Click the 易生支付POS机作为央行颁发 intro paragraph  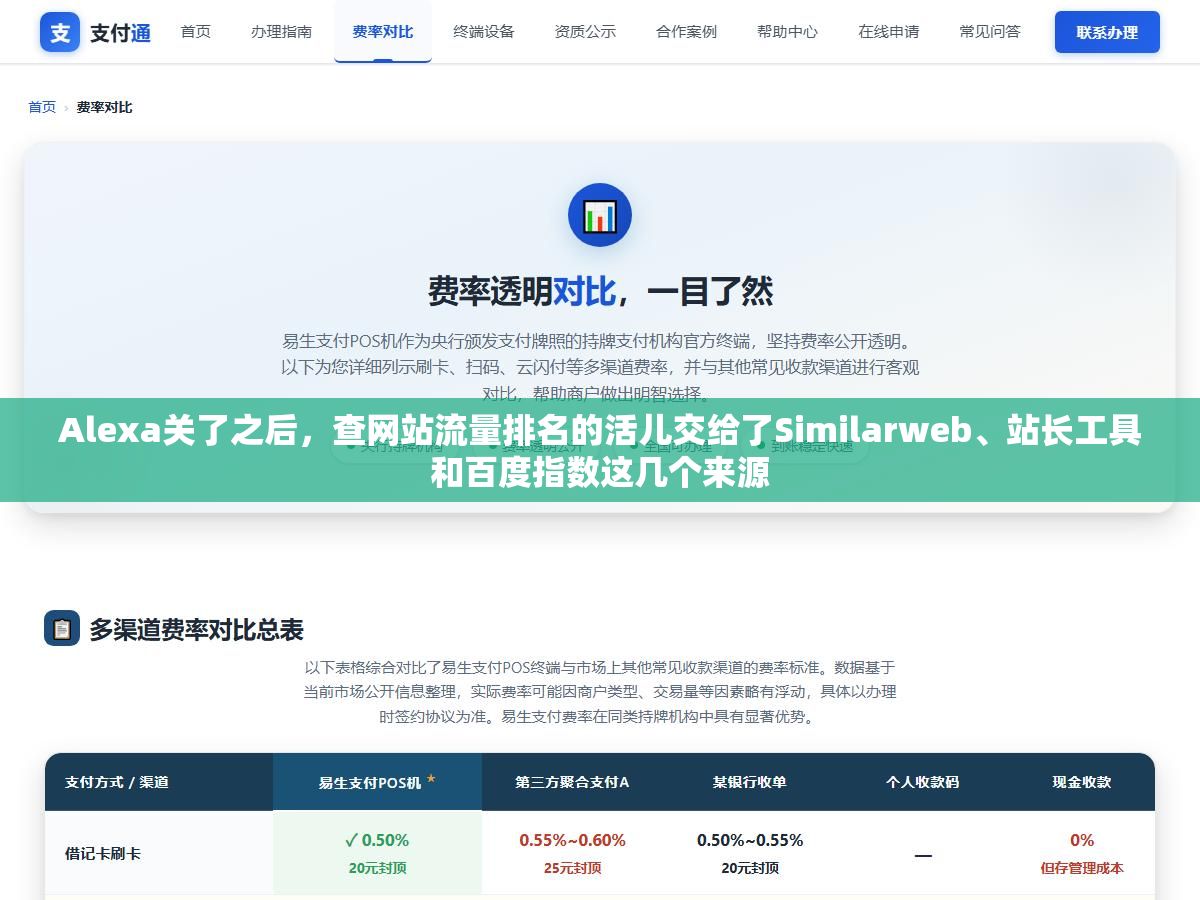[x=600, y=367]
